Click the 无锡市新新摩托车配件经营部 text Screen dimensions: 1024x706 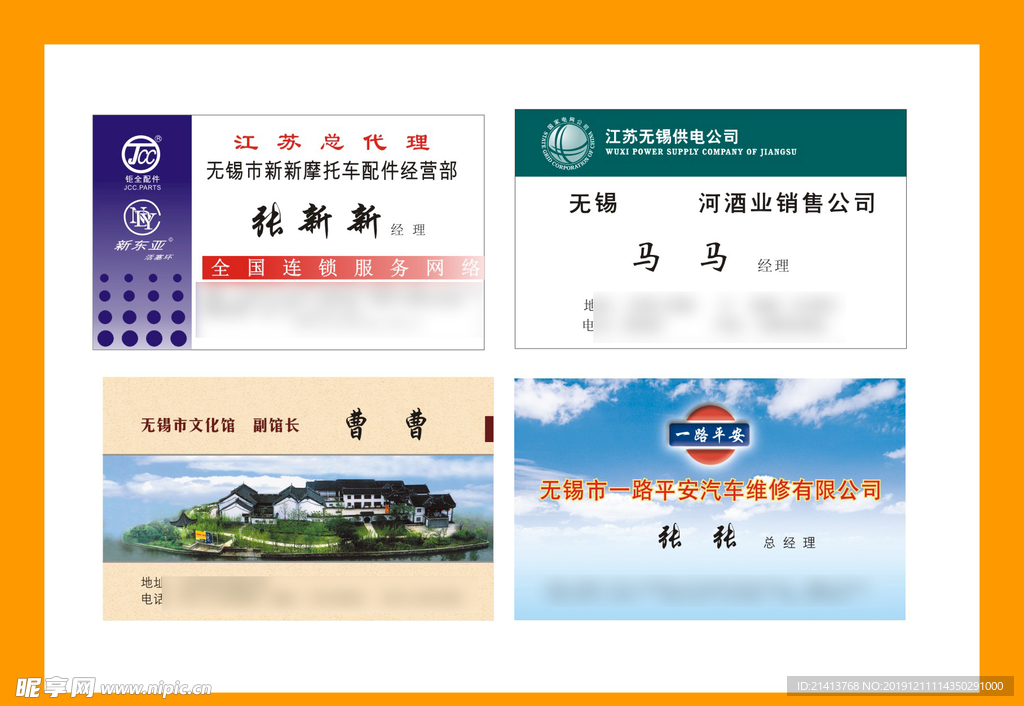point(331,171)
